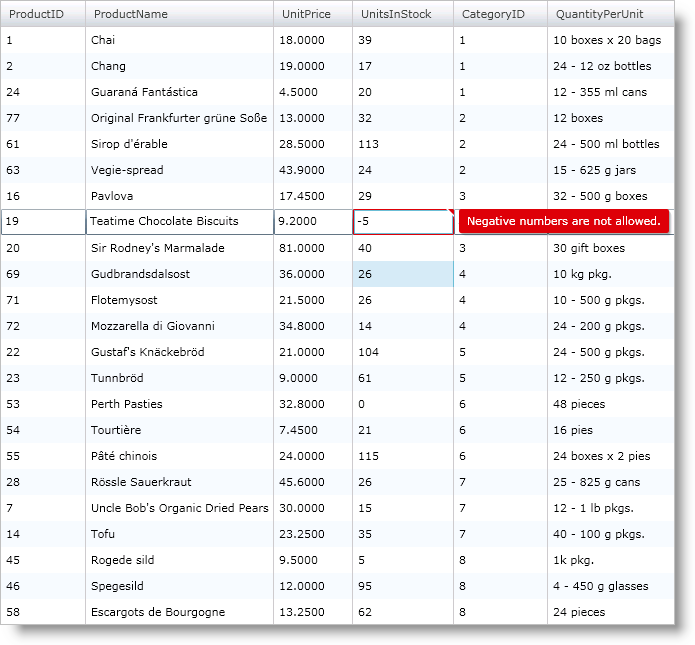Image resolution: width=695 pixels, height=645 pixels.
Task: Select the highlighted 26 stock cell for Gudbrandsdalsost
Action: pos(402,274)
